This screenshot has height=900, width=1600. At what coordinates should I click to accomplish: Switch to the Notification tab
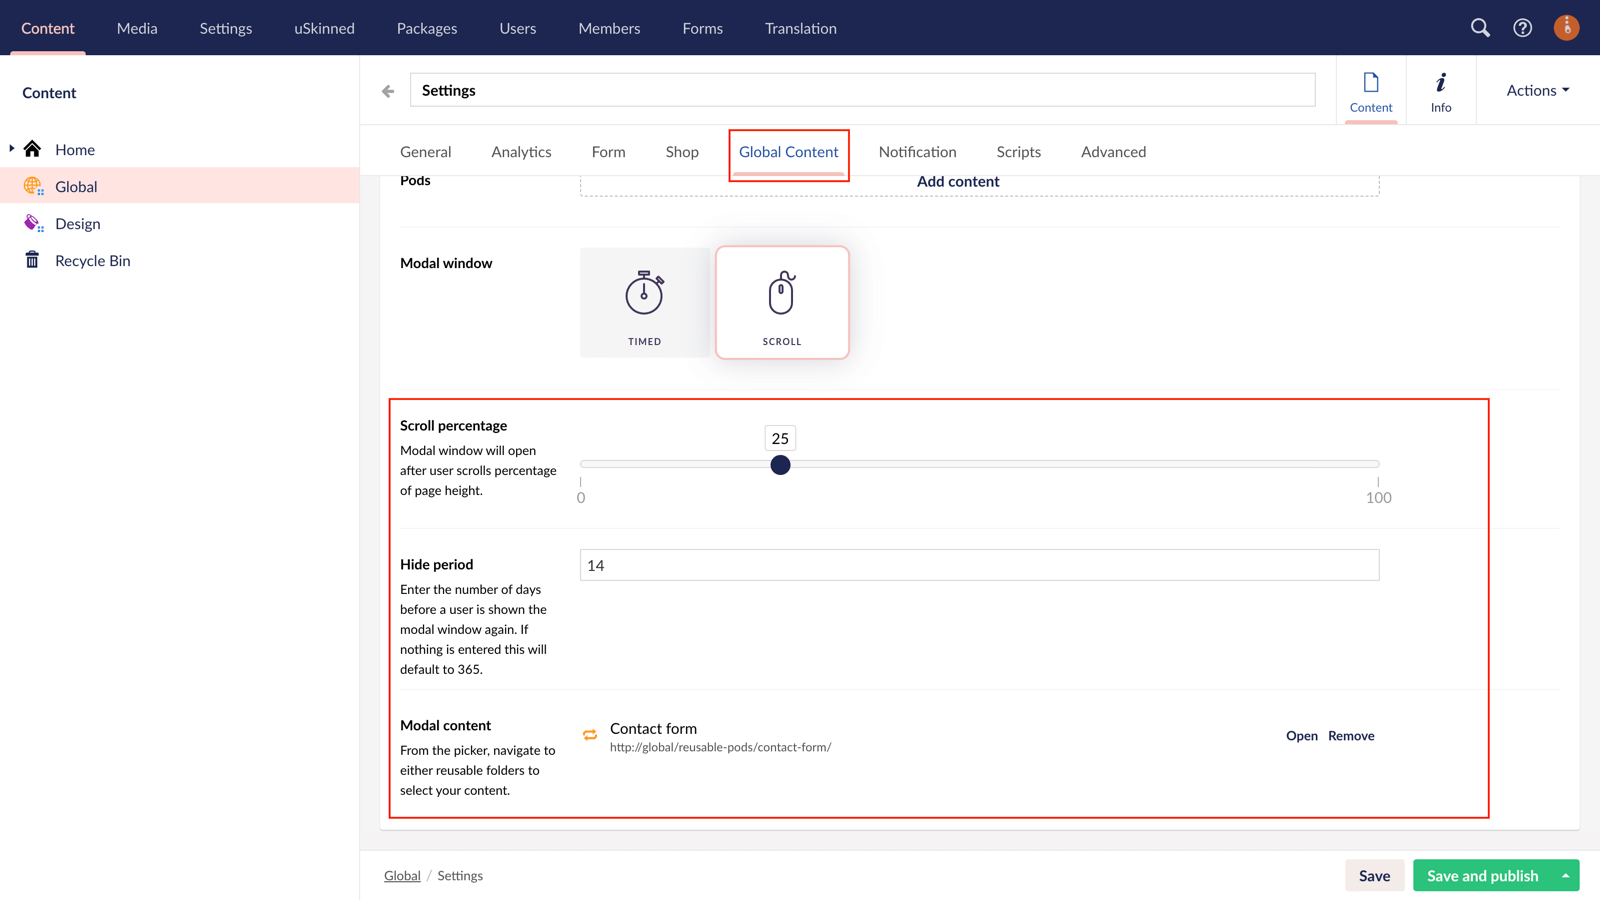(x=917, y=151)
